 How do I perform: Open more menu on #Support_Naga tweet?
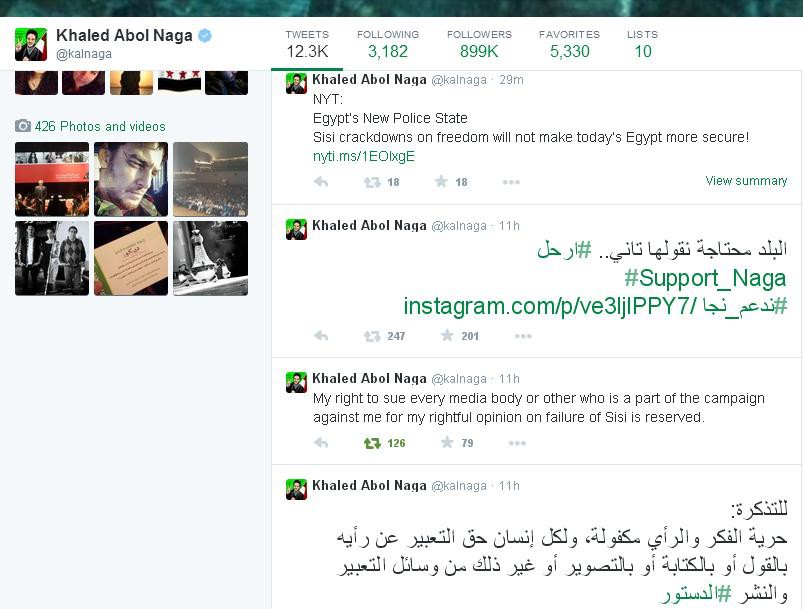(x=523, y=336)
